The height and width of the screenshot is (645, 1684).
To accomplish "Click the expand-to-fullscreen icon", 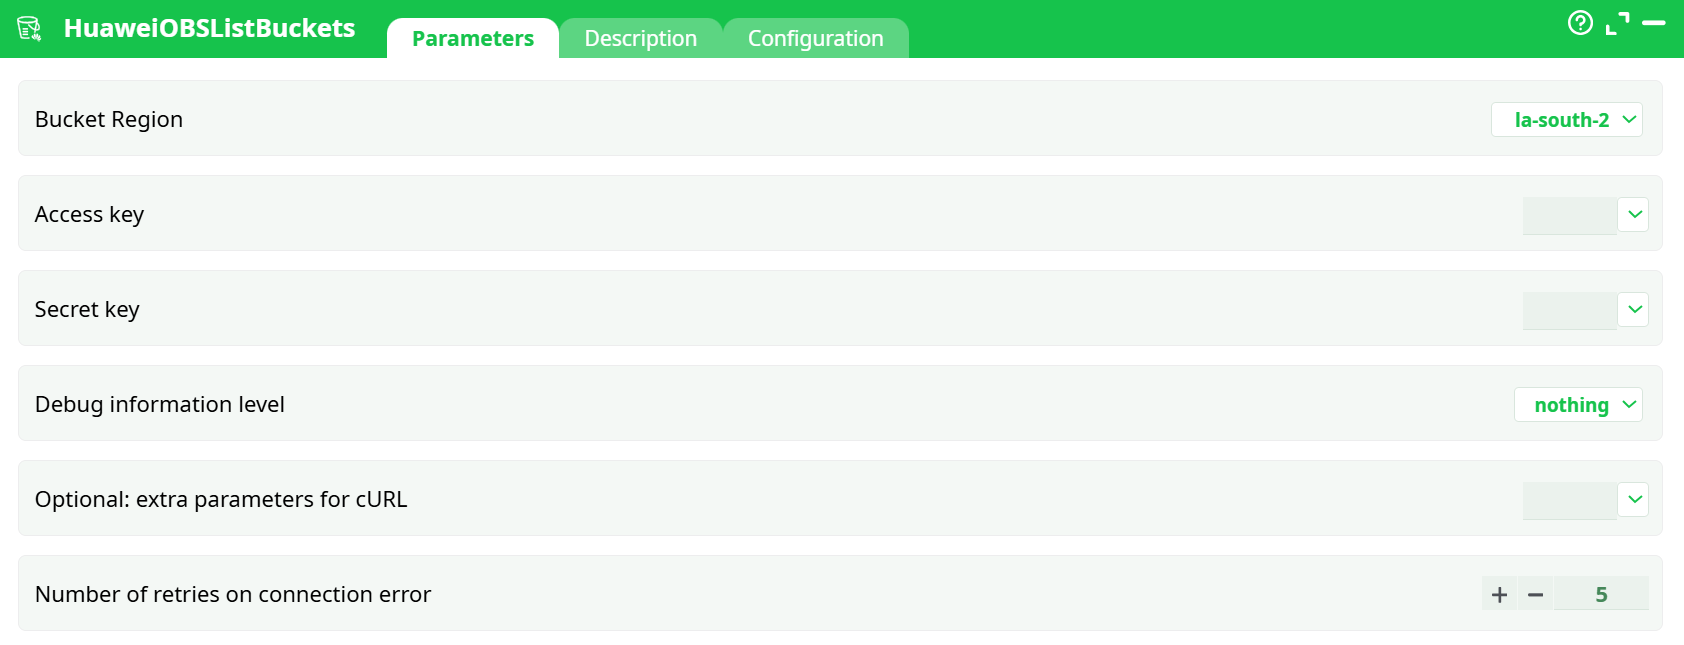I will (x=1619, y=22).
